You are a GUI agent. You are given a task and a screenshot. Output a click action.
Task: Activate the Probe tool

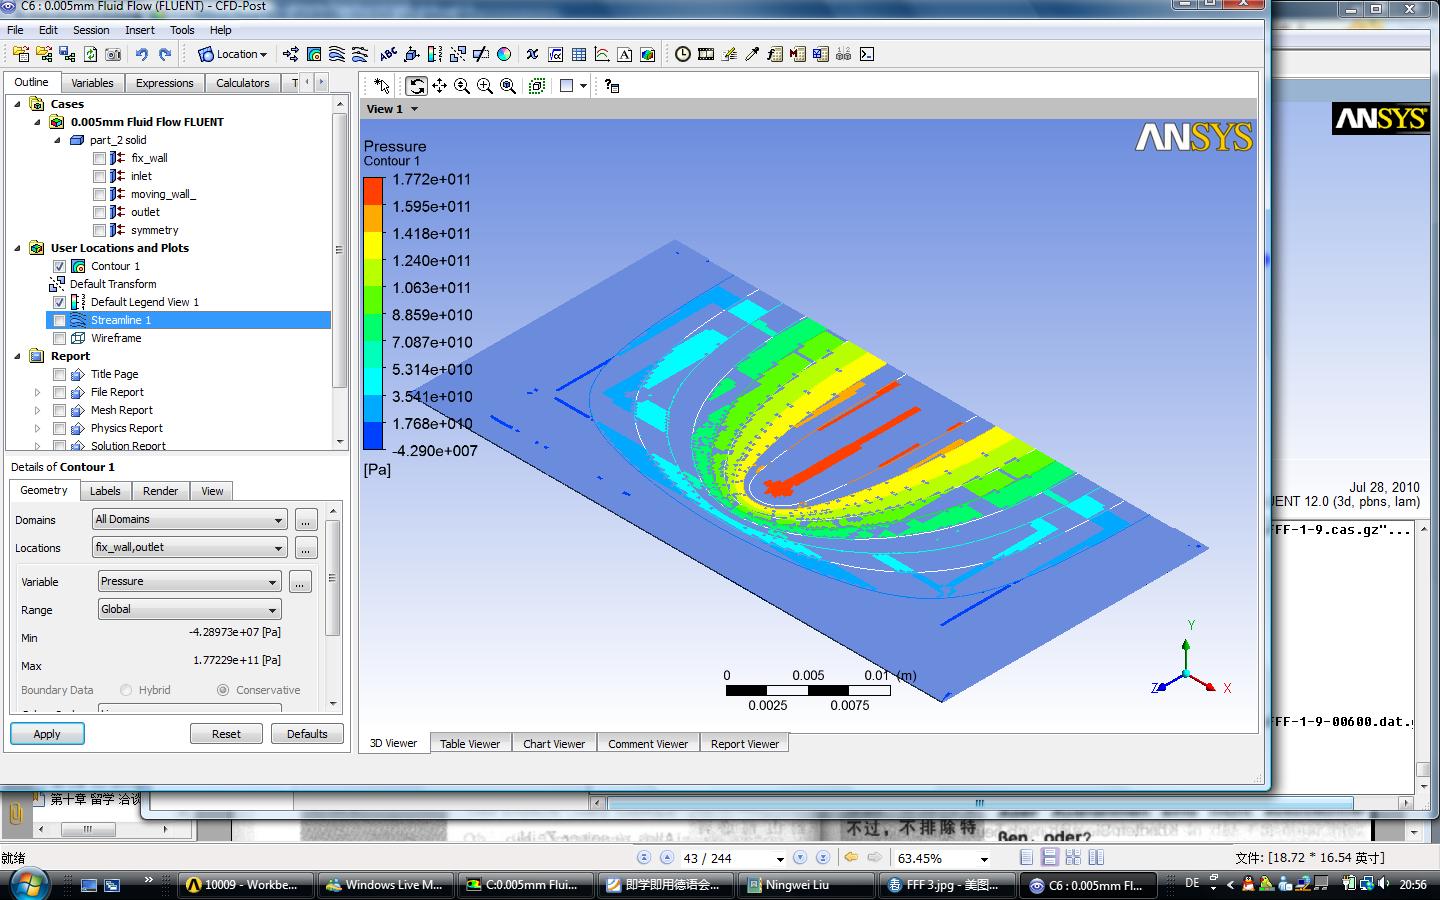[x=752, y=54]
